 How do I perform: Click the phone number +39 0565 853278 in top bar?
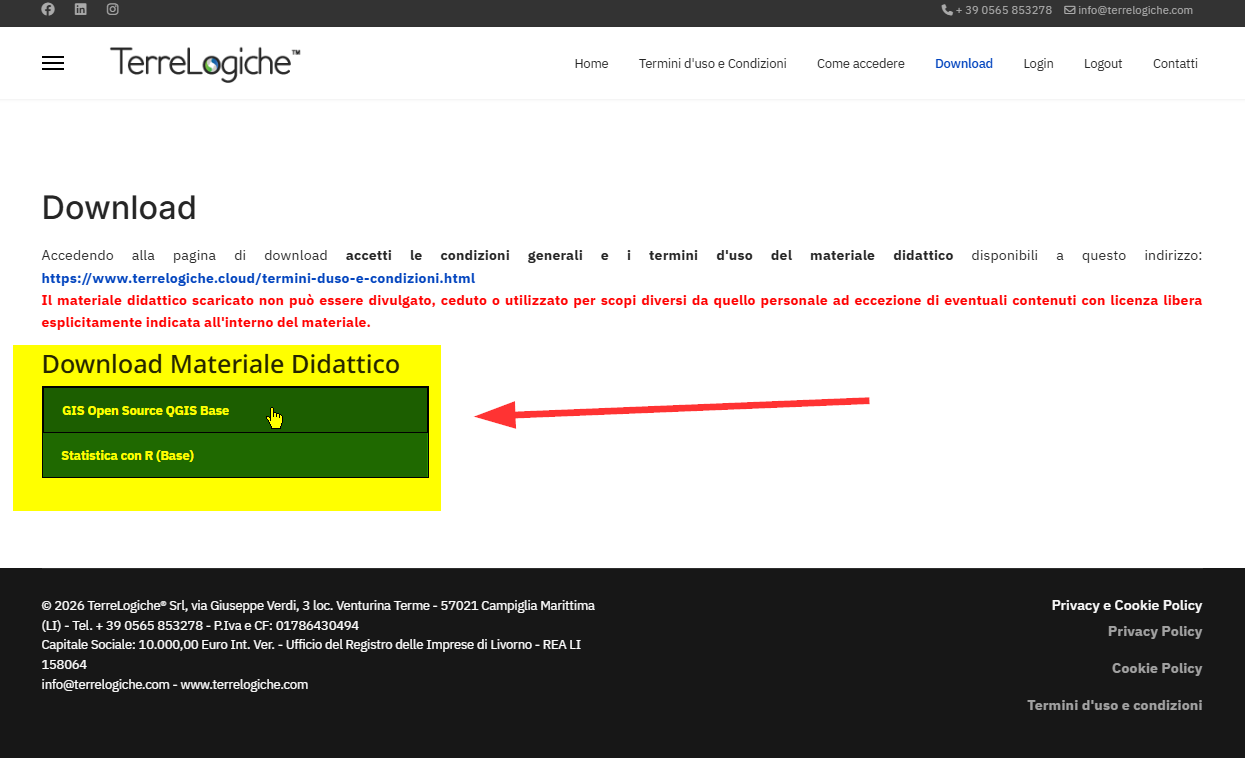997,10
